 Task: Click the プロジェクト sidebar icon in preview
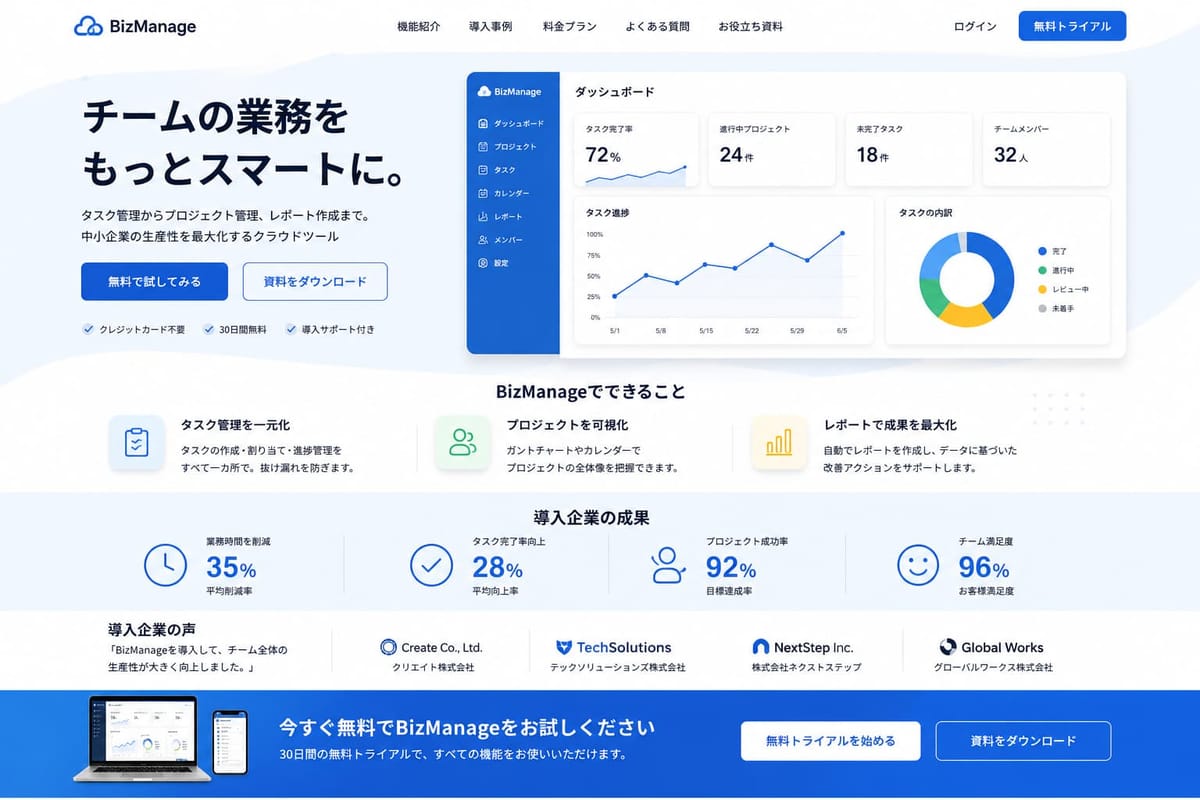click(x=483, y=147)
